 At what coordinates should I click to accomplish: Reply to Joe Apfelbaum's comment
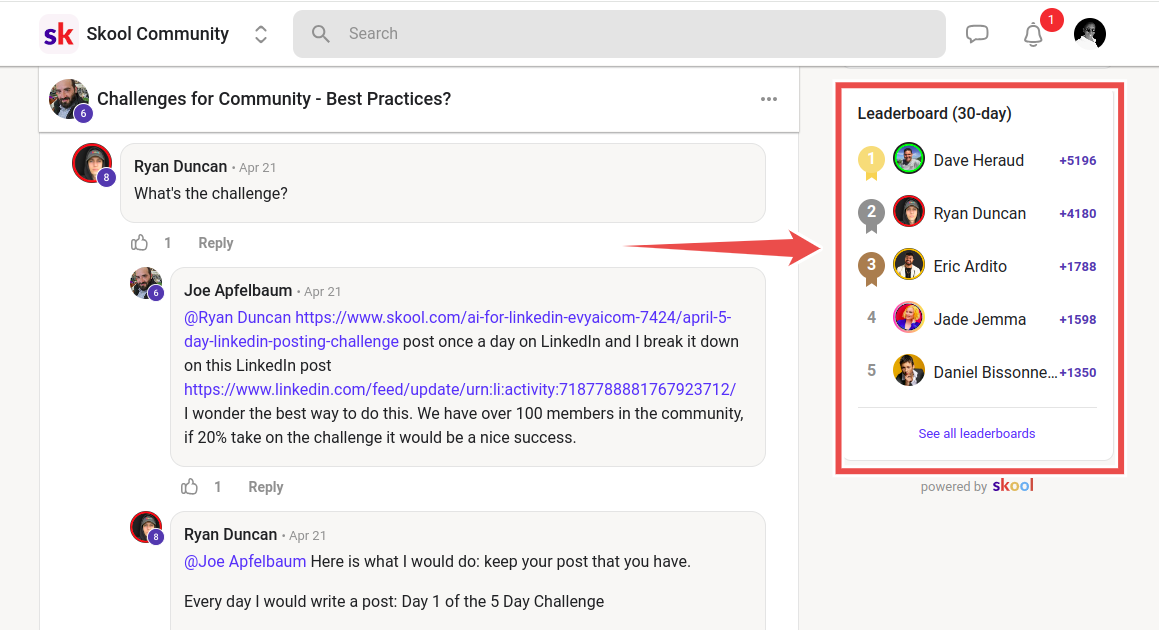[266, 487]
